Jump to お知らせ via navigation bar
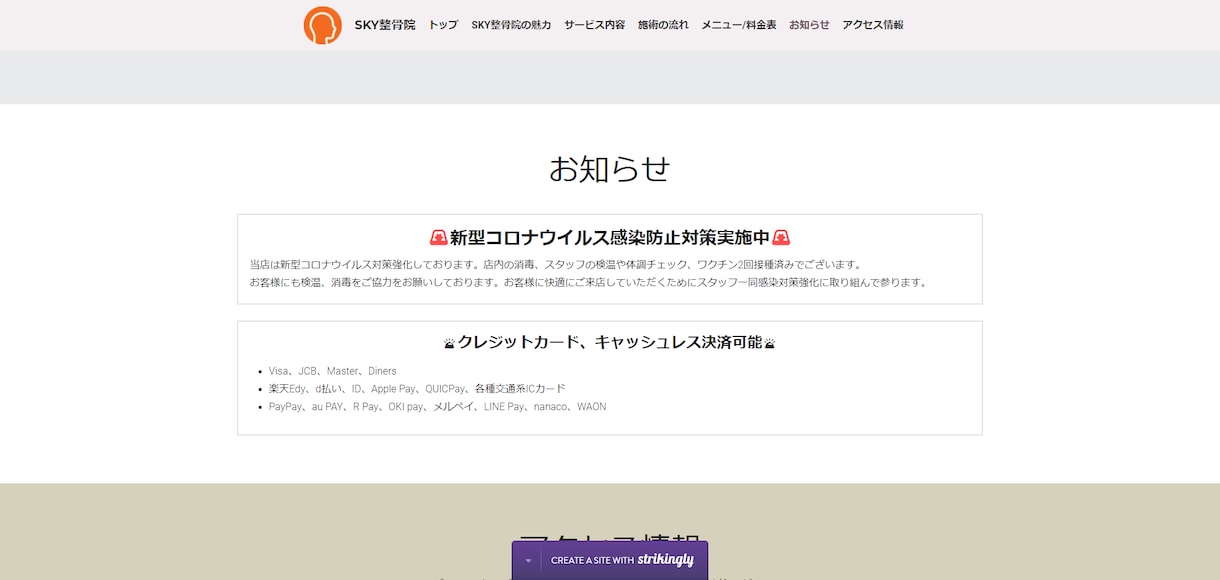Viewport: 1220px width, 580px height. 809,25
